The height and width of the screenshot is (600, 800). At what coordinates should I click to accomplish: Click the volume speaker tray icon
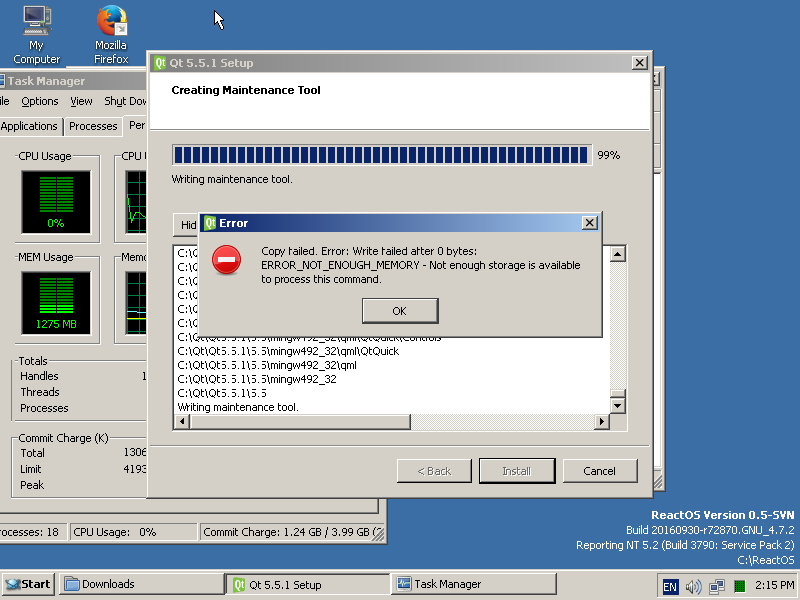pyautogui.click(x=693, y=586)
